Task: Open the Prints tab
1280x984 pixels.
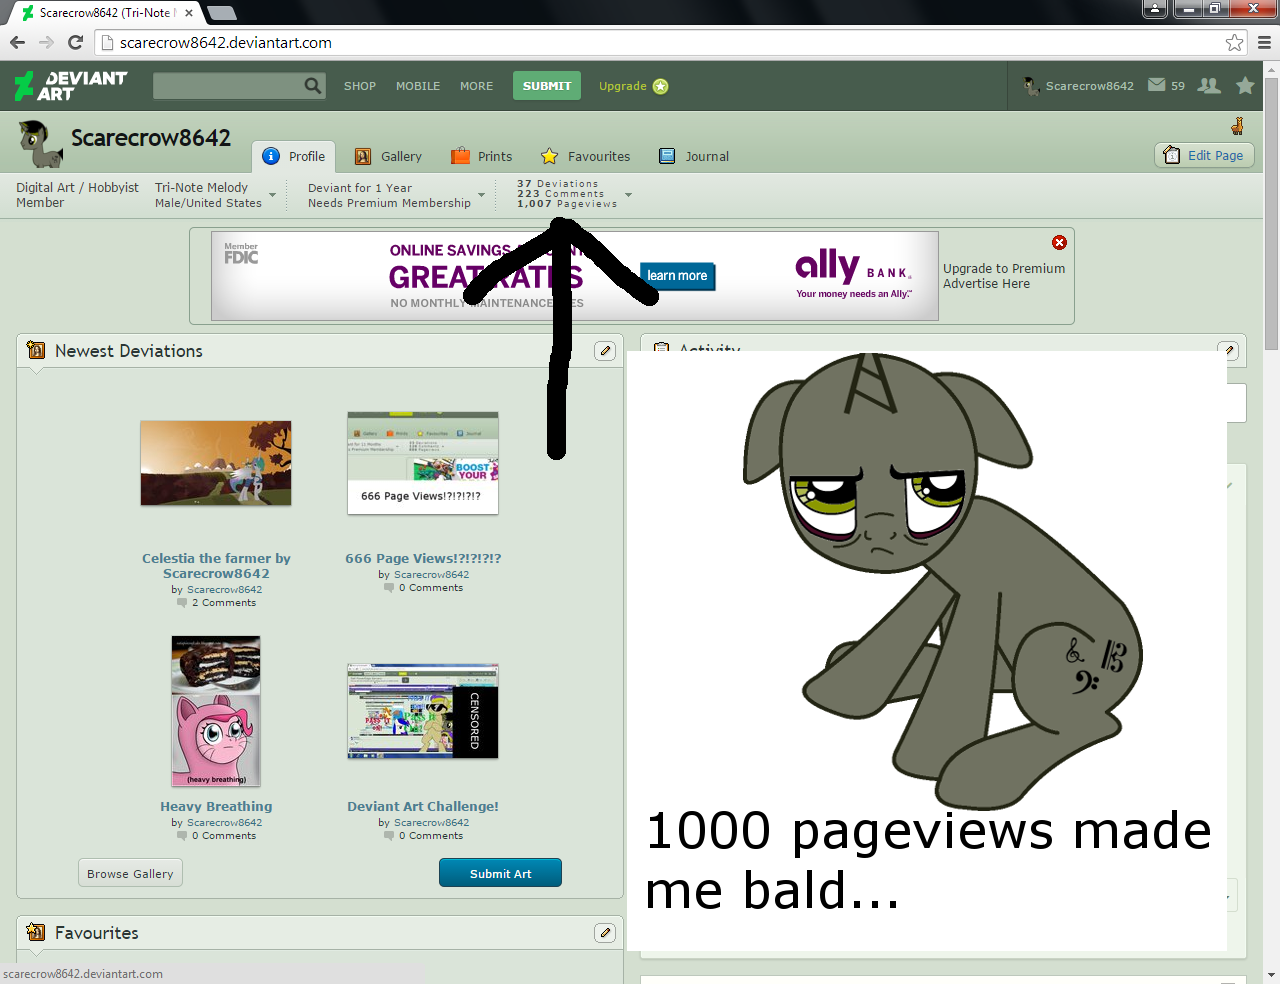Action: (x=482, y=156)
